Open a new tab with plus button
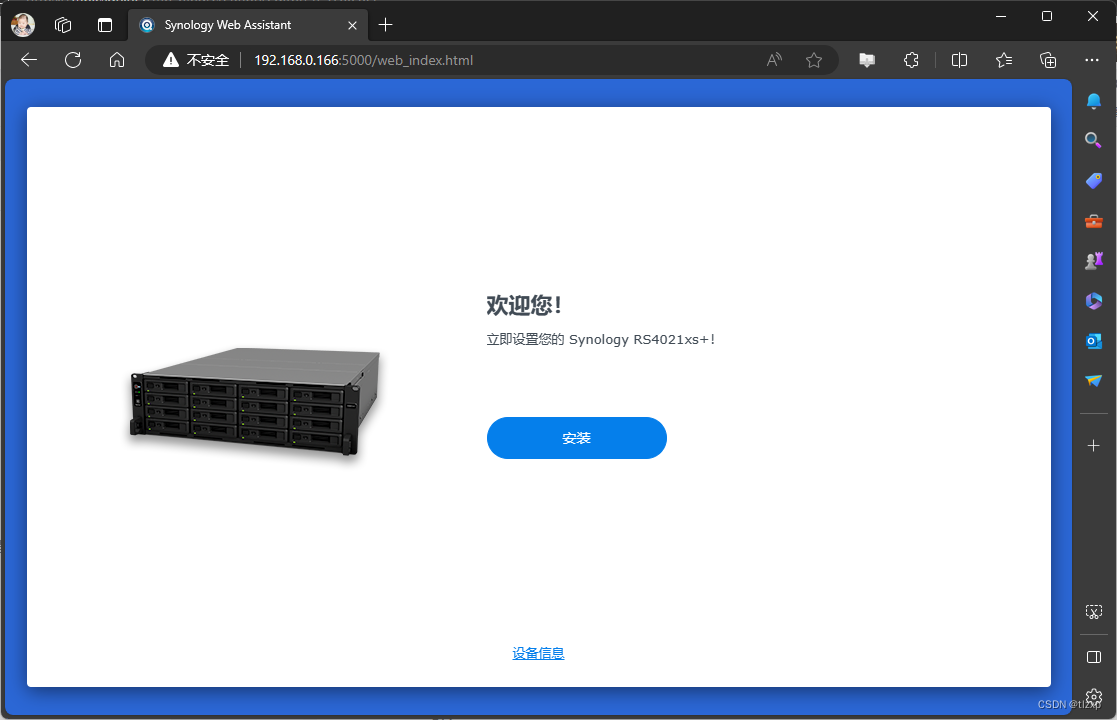 point(385,25)
